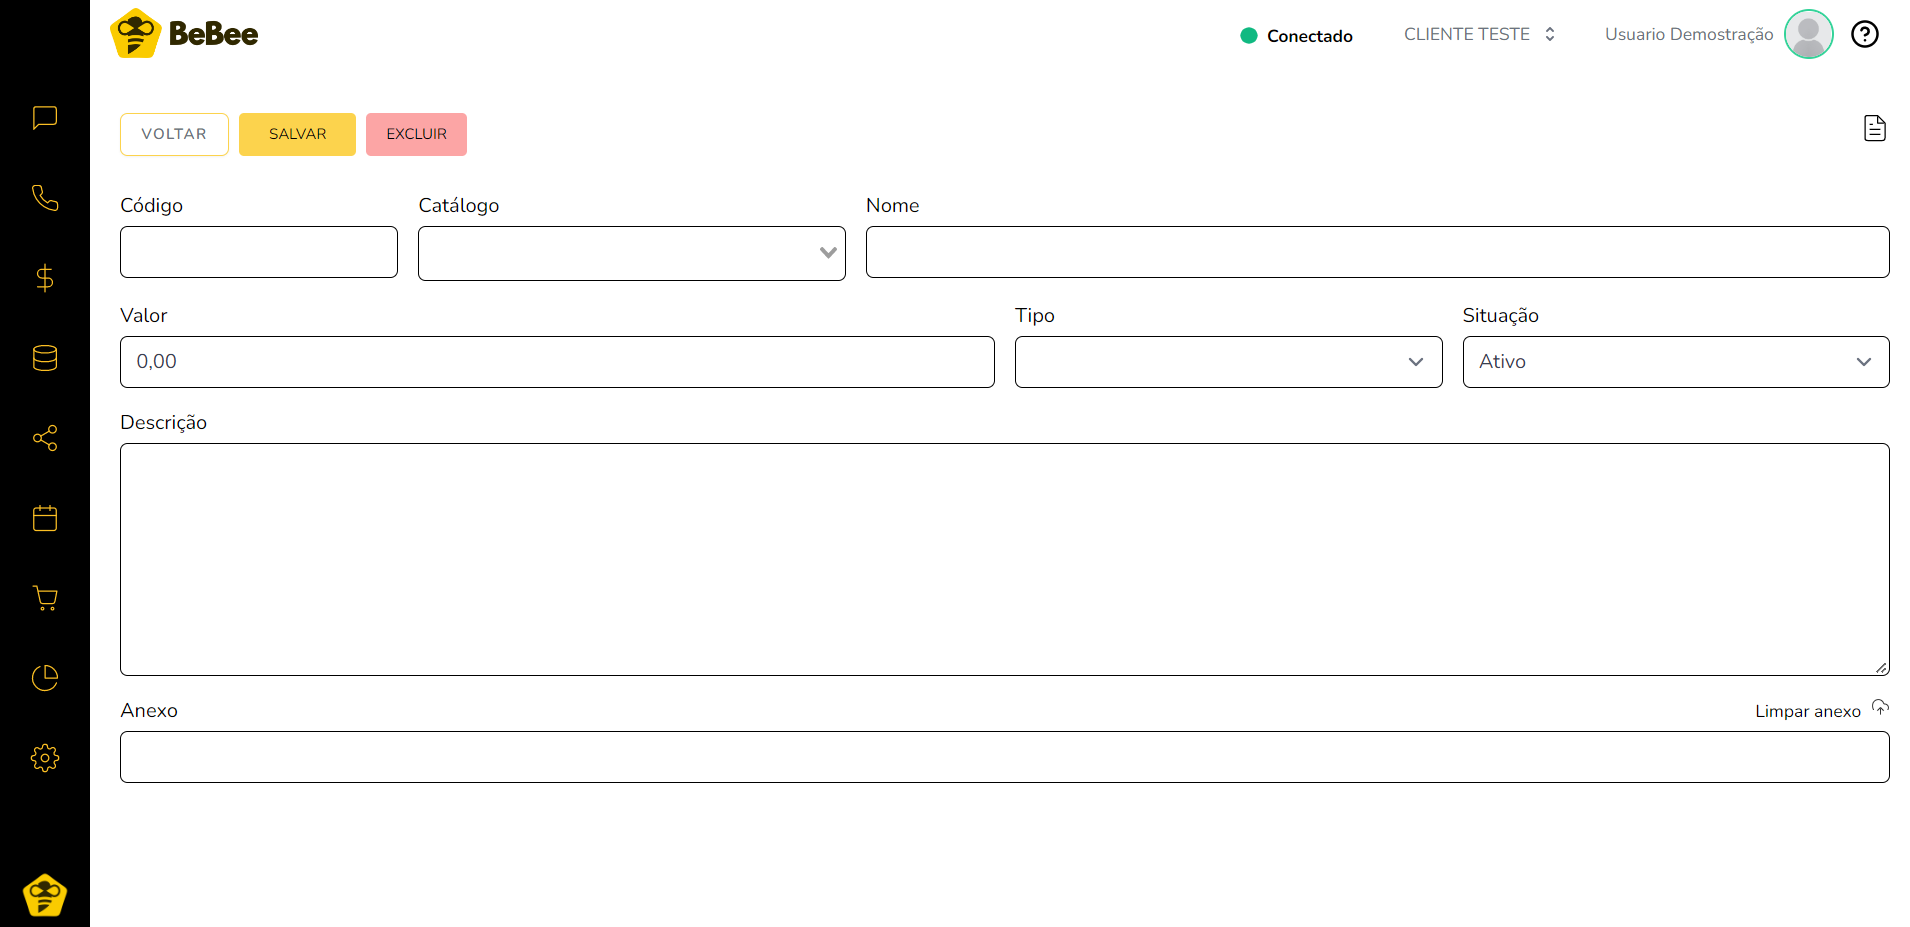Click into the Nome input field
Viewport: 1910px width, 927px height.
(1377, 252)
